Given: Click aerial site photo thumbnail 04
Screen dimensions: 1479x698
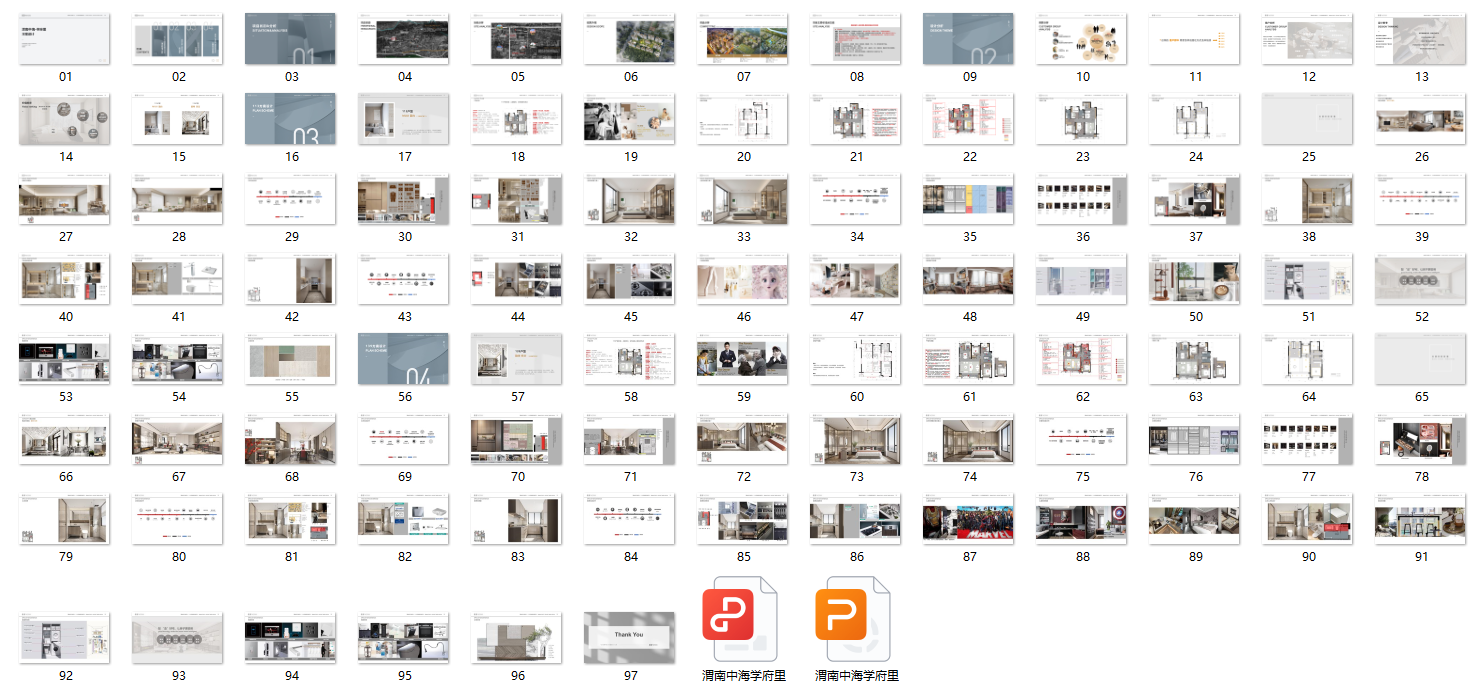Looking at the screenshot, I should coord(404,39).
